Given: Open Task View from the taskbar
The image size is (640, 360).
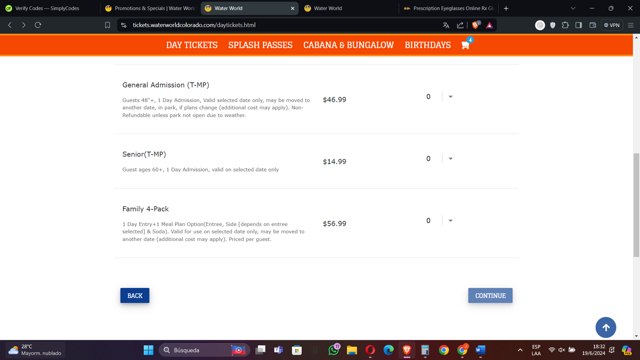Looking at the screenshot, I should (260, 350).
